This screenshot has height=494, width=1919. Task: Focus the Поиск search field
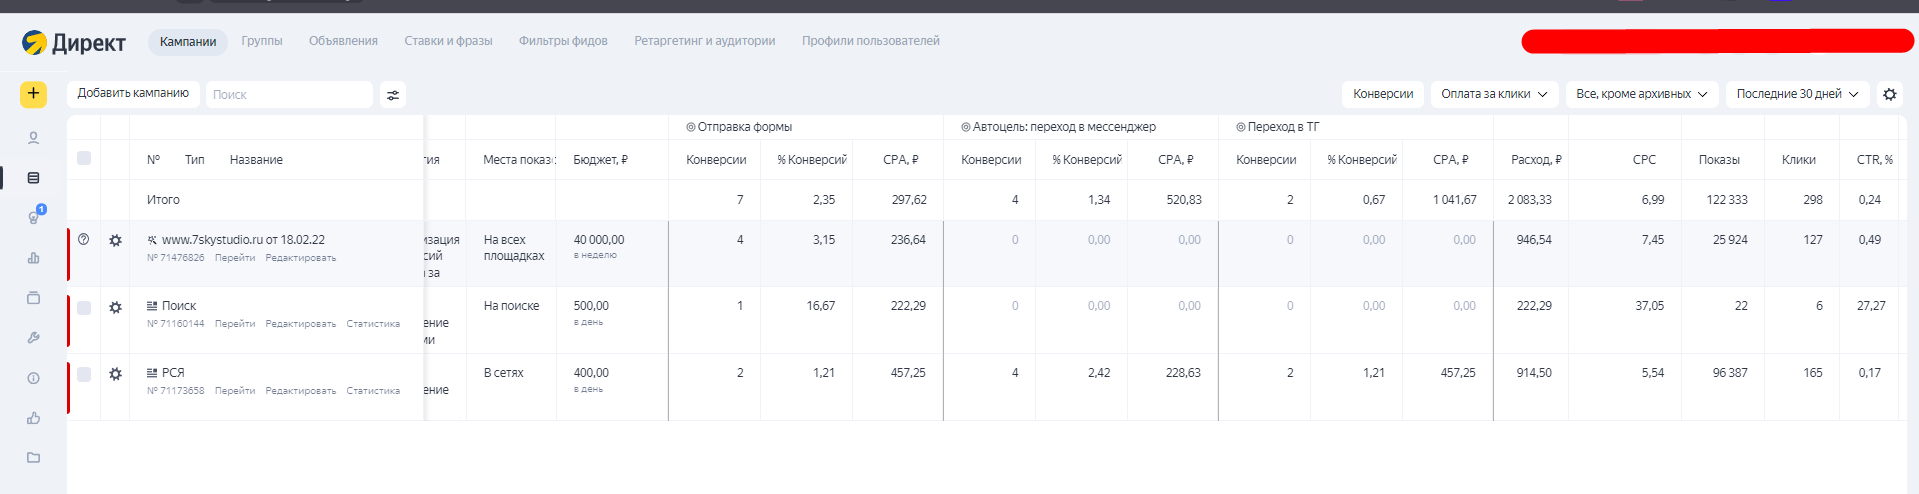pyautogui.click(x=289, y=95)
